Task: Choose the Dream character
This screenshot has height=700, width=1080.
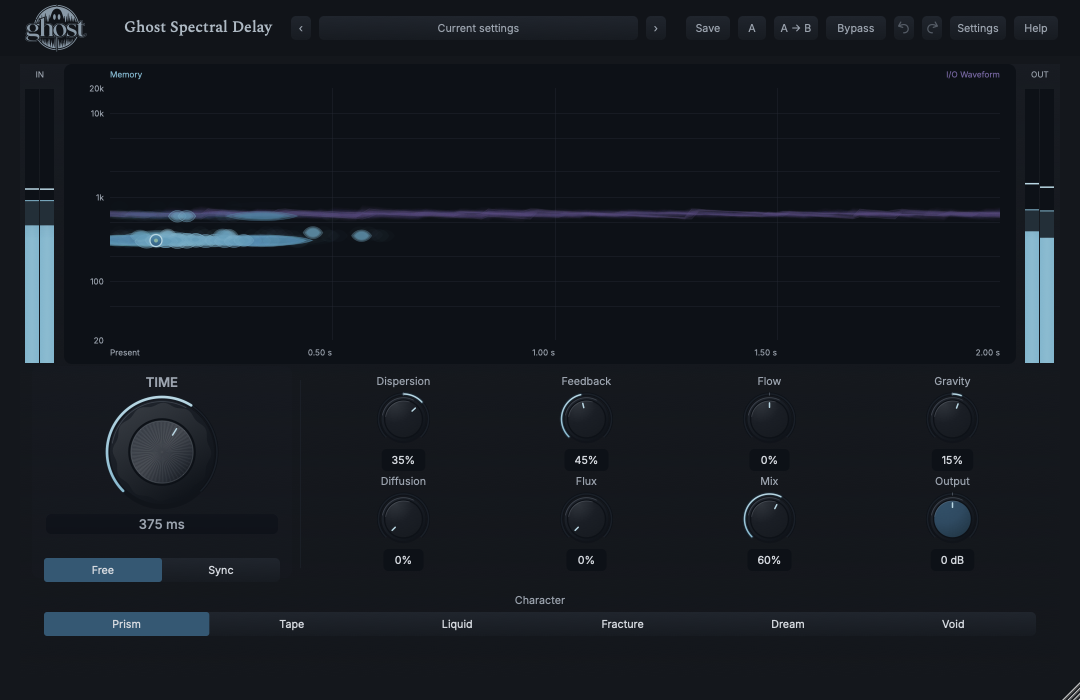Action: 787,624
